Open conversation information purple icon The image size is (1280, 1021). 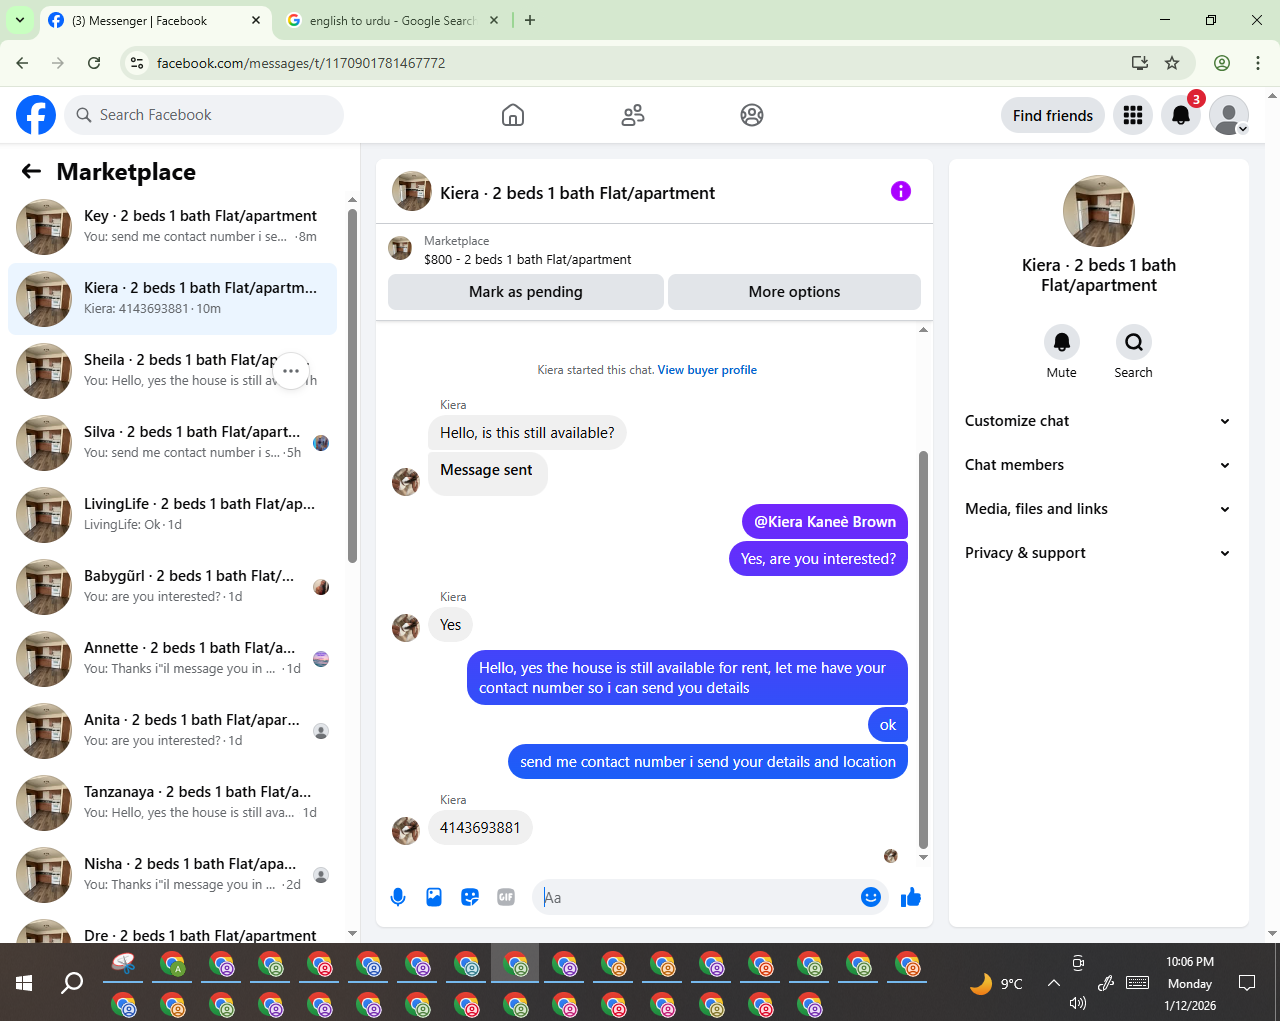(901, 191)
